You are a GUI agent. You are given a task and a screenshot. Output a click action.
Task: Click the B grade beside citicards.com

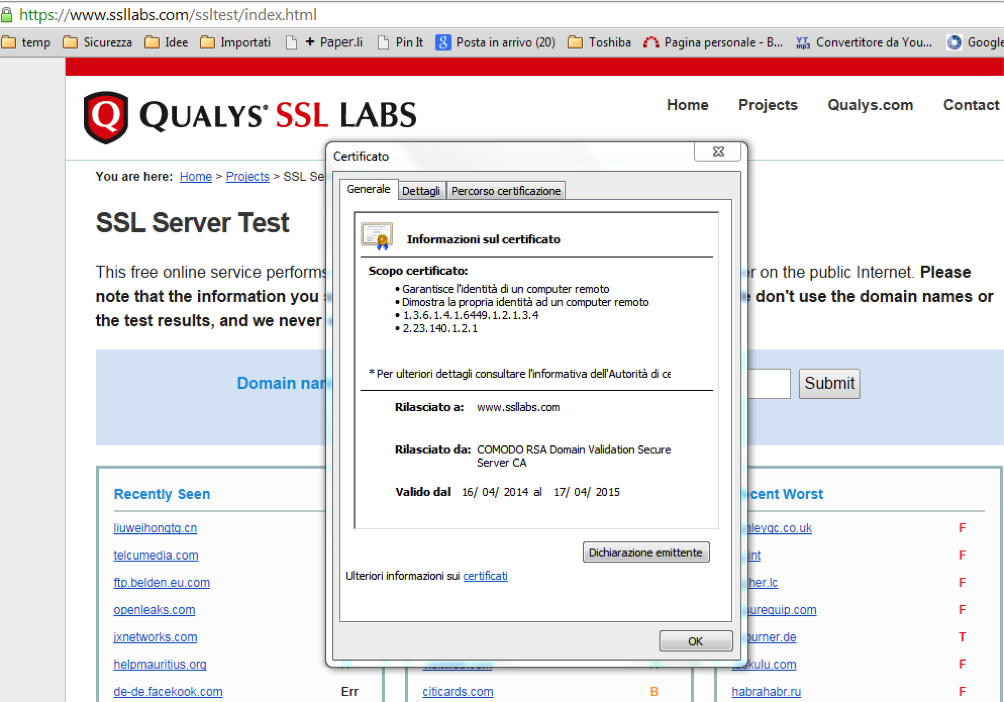tap(654, 692)
